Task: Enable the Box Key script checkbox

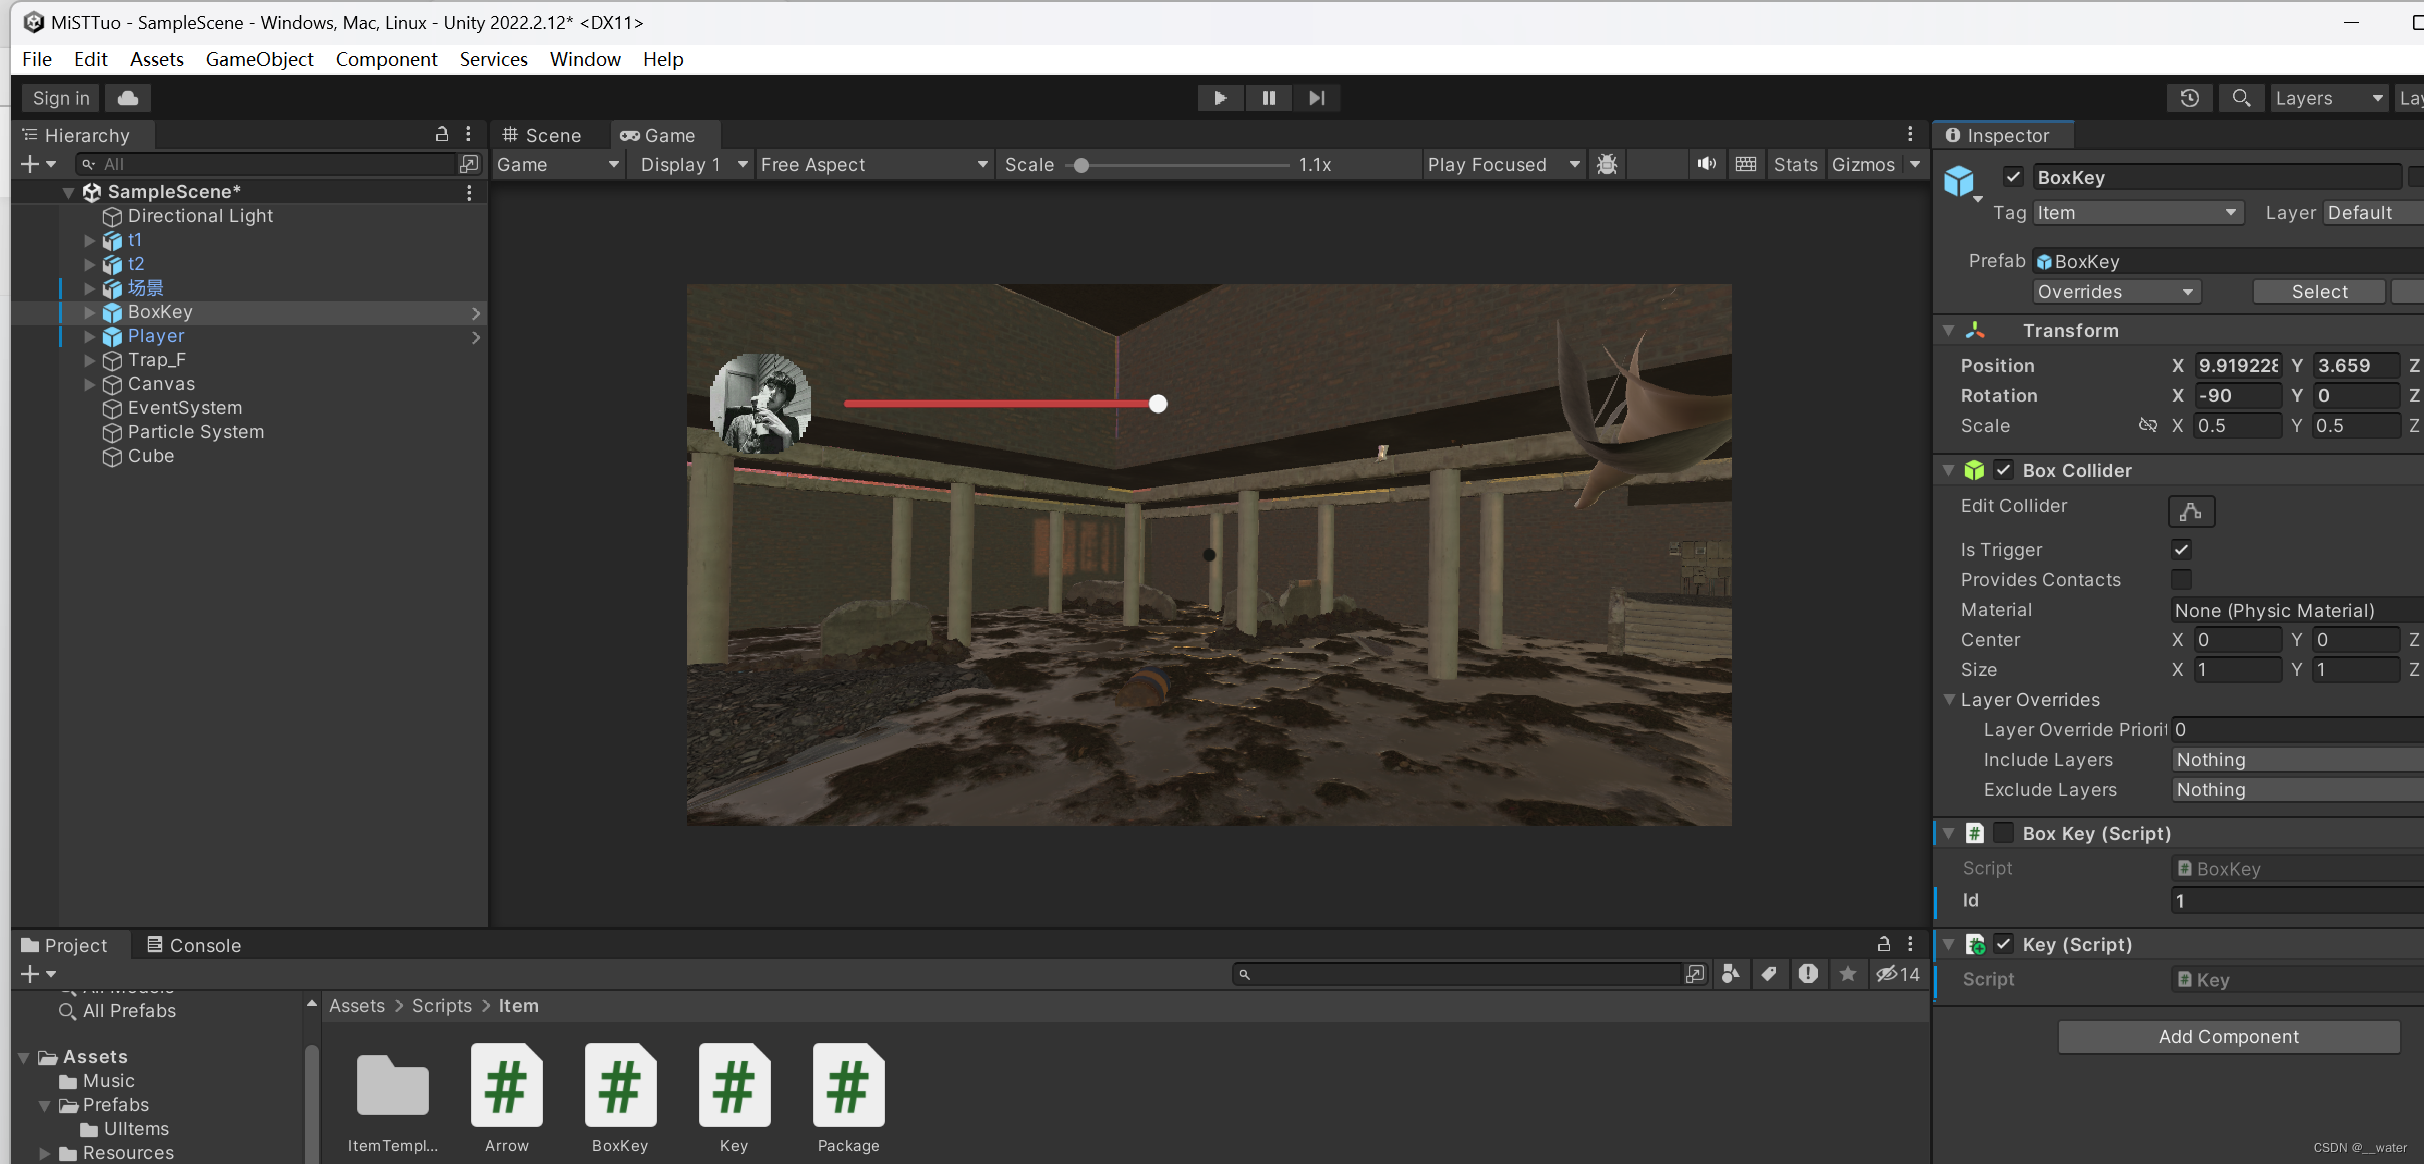Action: pos(2004,833)
